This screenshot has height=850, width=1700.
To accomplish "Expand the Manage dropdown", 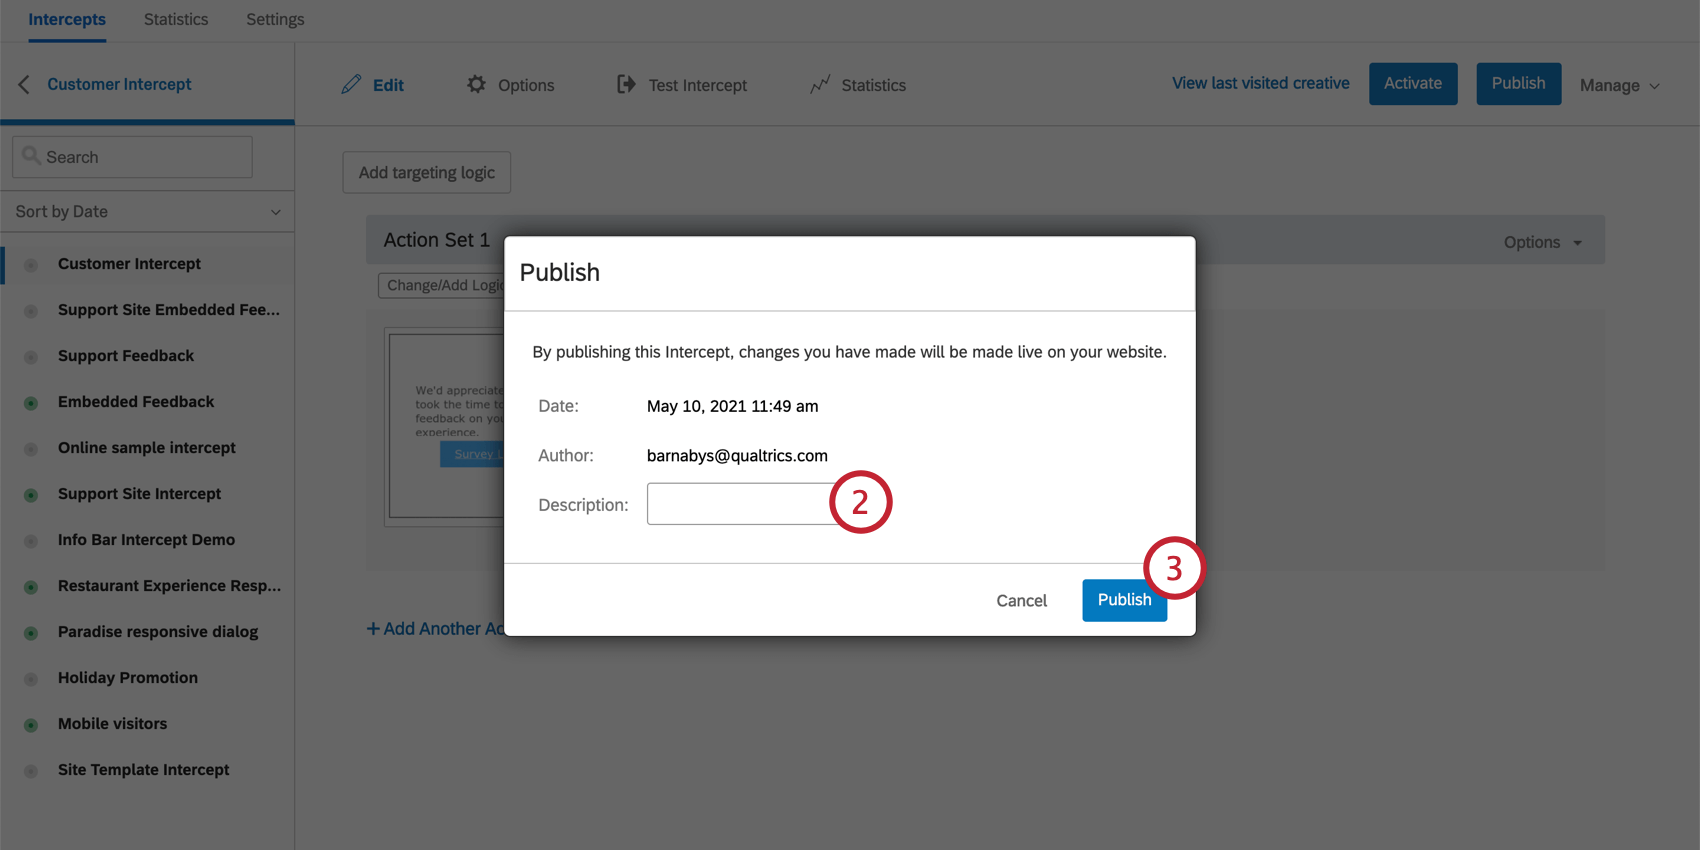I will click(x=1619, y=85).
